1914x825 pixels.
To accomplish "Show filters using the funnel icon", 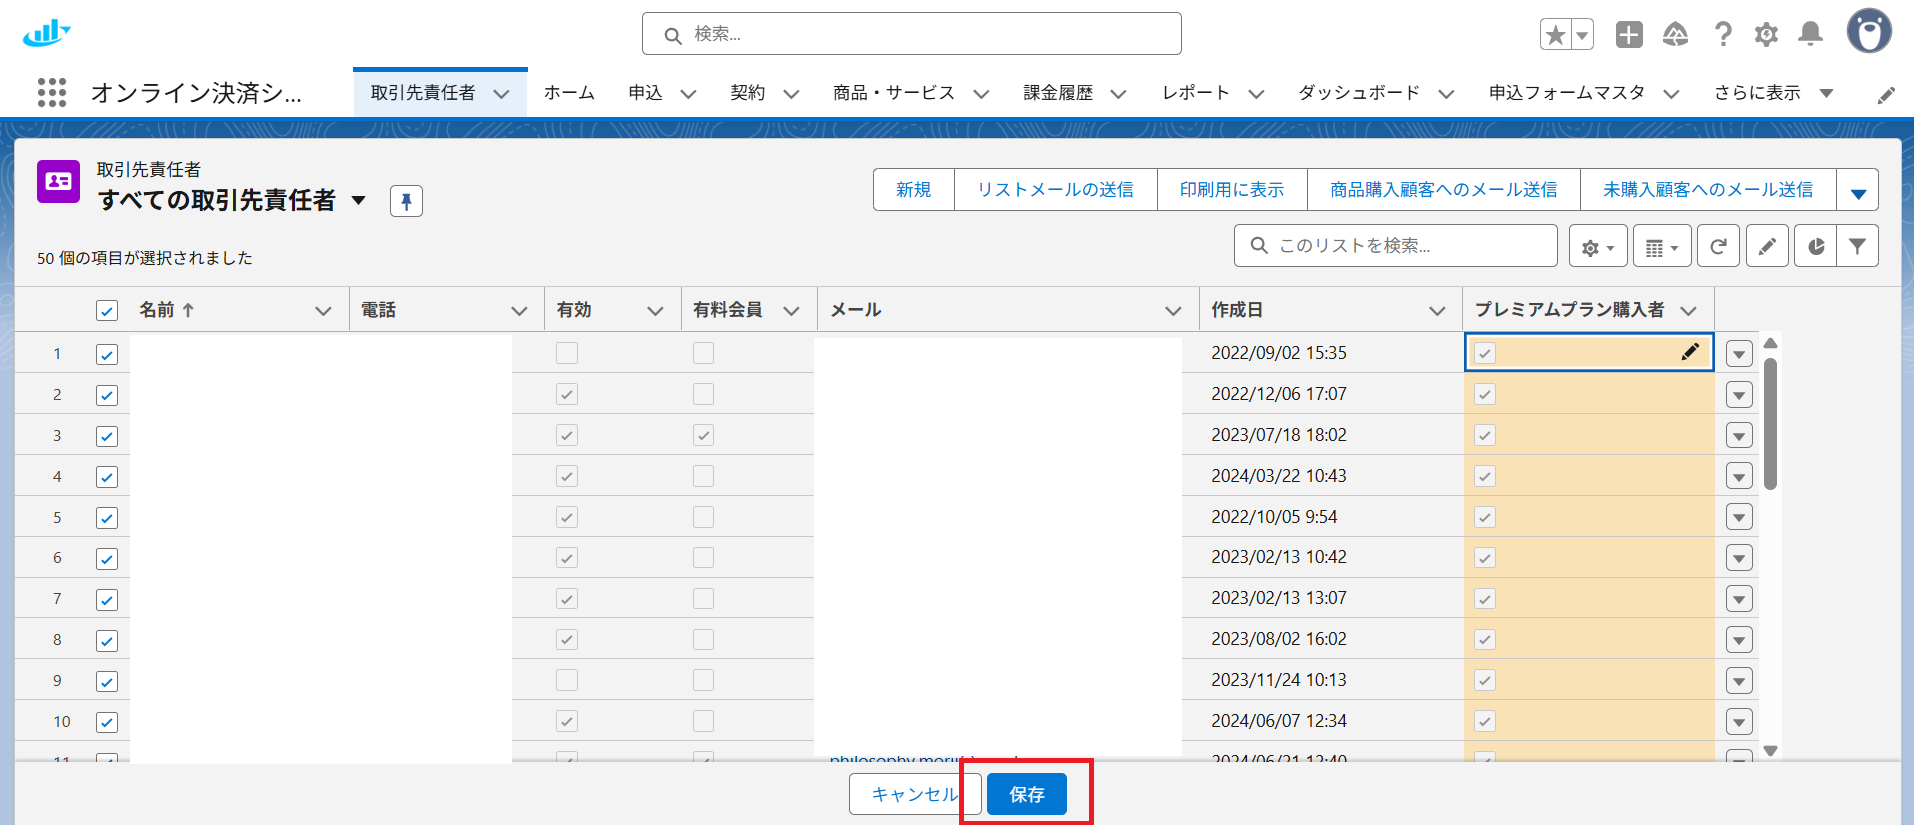I will pyautogui.click(x=1857, y=246).
